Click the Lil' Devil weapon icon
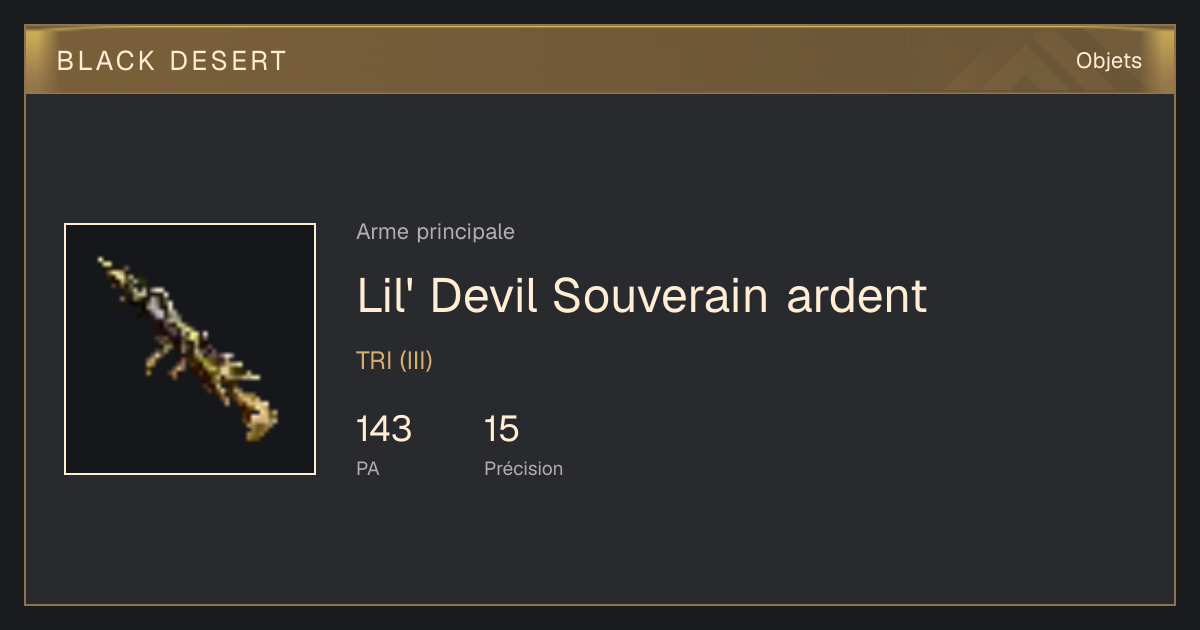Image resolution: width=1200 pixels, height=630 pixels. [x=190, y=349]
